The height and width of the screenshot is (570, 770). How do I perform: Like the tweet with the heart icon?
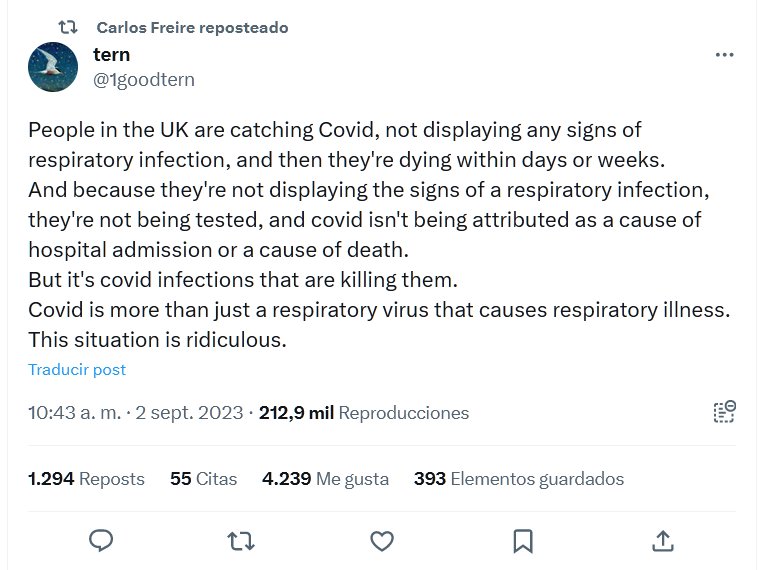point(382,541)
